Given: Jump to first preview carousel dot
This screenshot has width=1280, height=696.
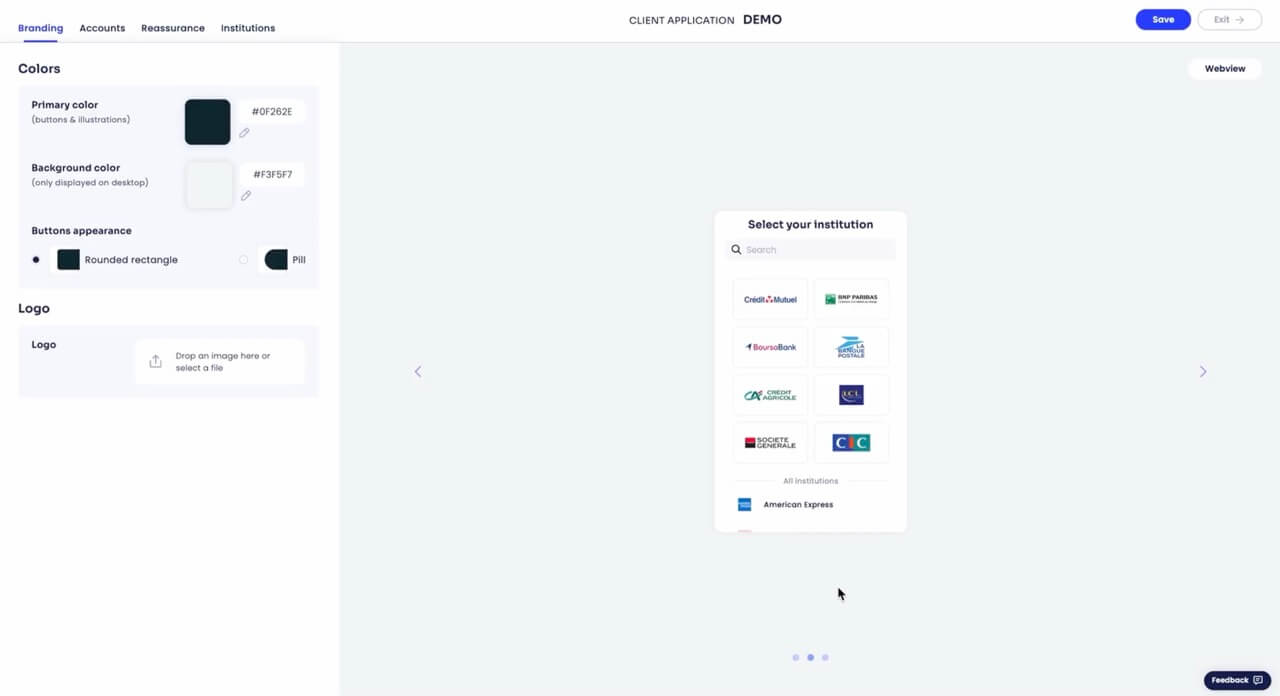Looking at the screenshot, I should pos(796,658).
